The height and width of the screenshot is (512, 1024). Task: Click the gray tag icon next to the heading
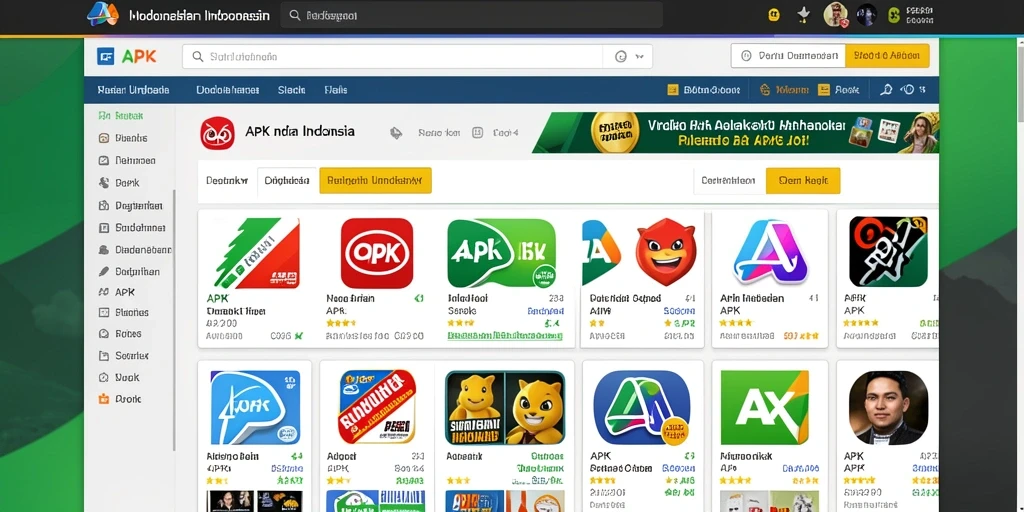[396, 133]
